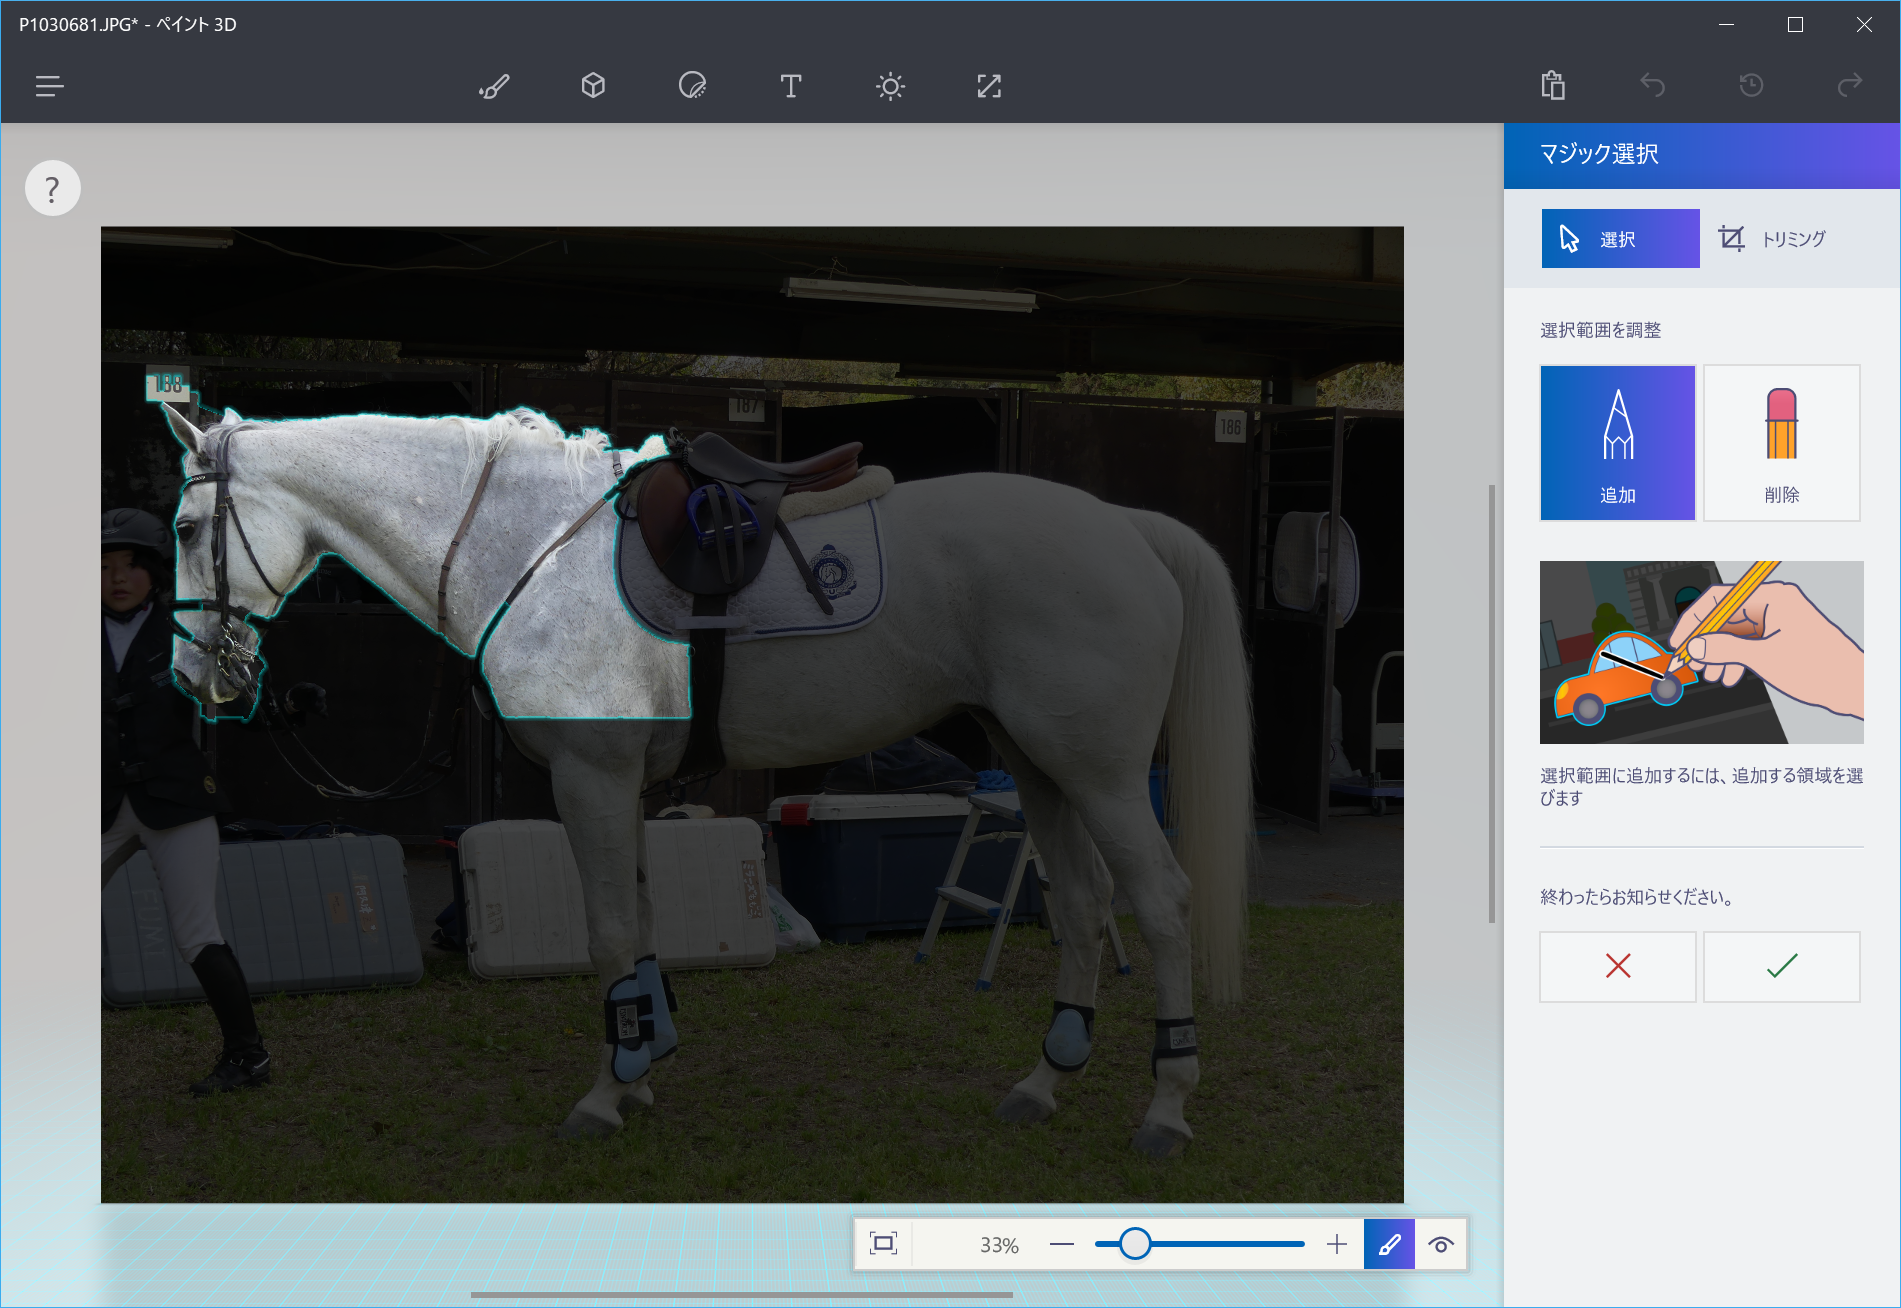This screenshot has width=1901, height=1308.
Task: Select the Brushes tool
Action: (494, 86)
